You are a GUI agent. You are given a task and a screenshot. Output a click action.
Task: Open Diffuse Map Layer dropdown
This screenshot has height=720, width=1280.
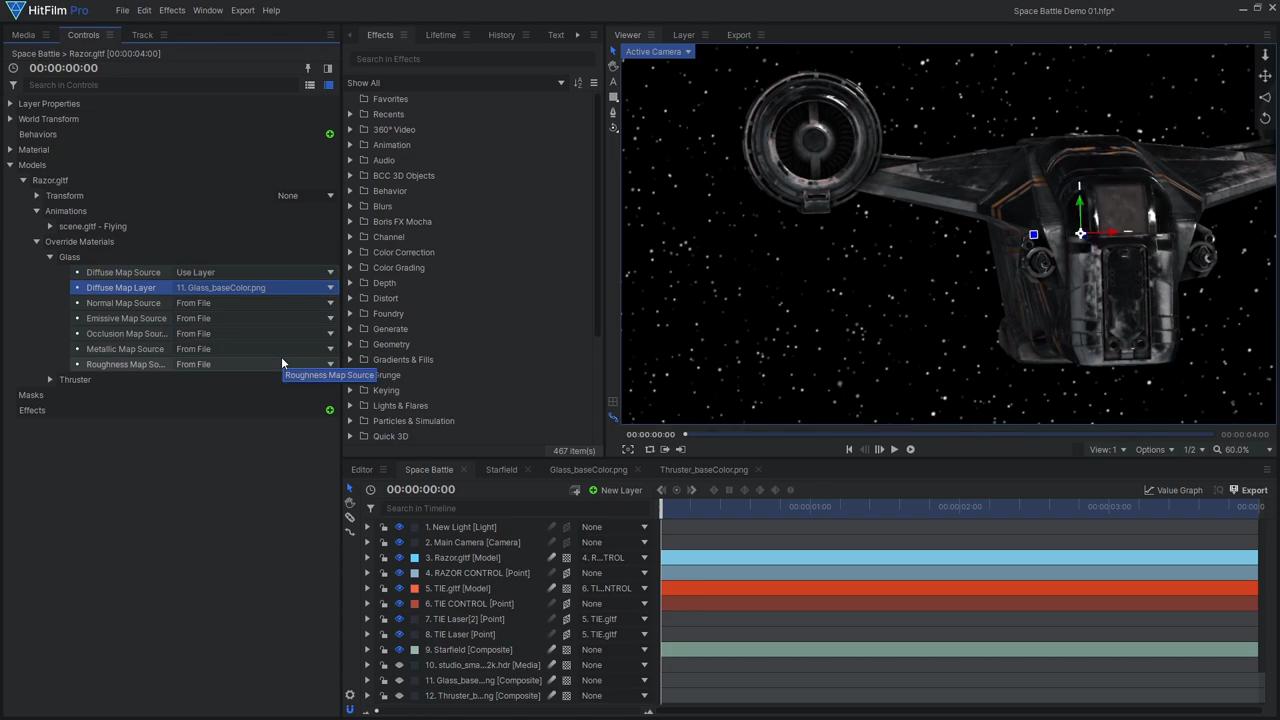[255, 287]
